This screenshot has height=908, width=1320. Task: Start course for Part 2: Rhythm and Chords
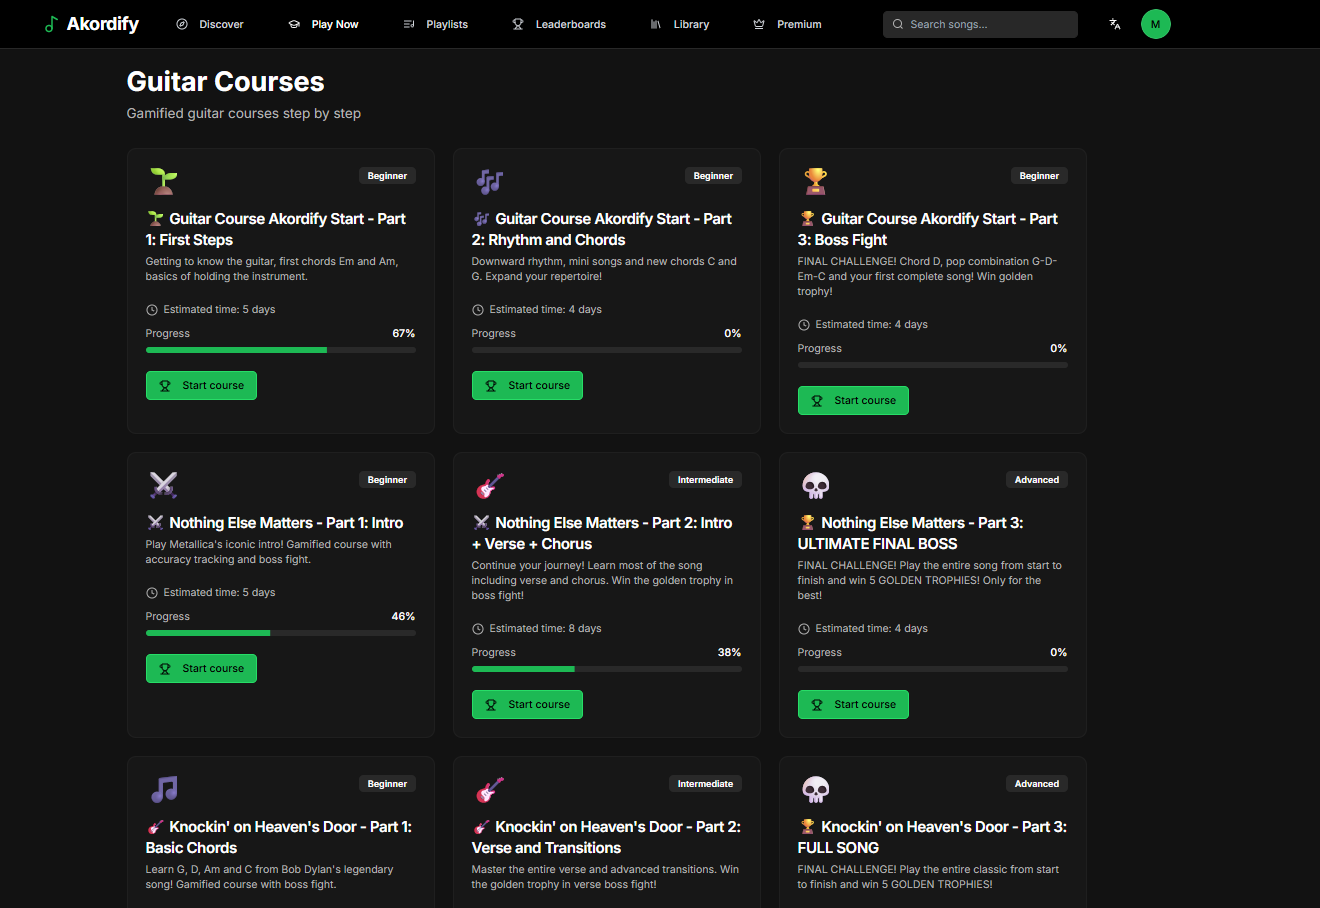(527, 386)
